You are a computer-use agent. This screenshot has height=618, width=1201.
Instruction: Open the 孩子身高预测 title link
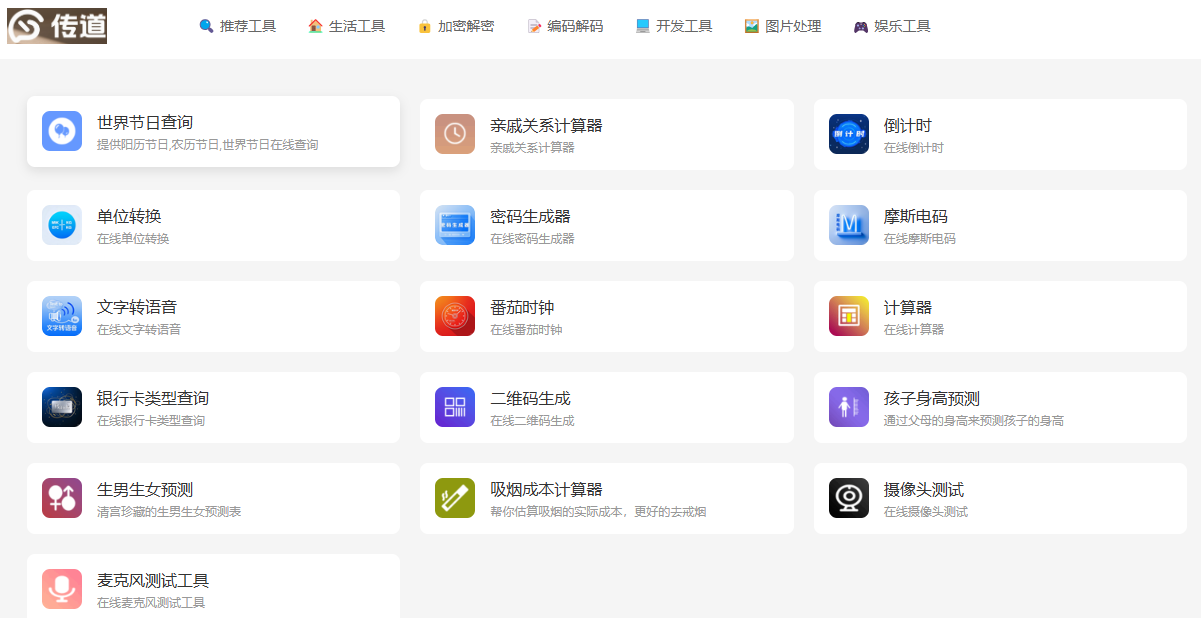click(932, 398)
